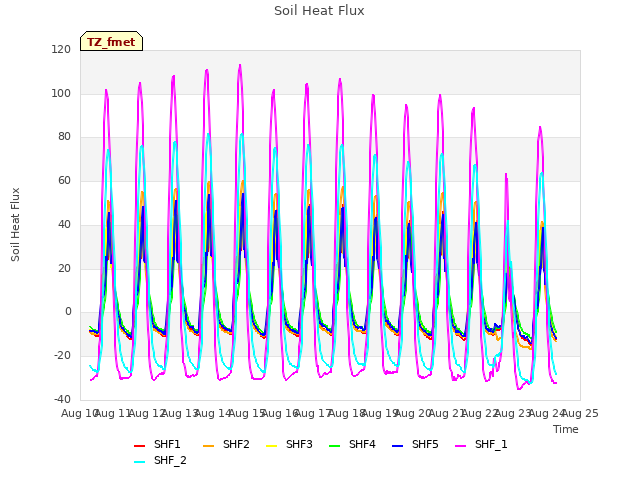Click the cyan SHF_2 legend swatch
The width and height of the screenshot is (640, 480).
coord(140,462)
